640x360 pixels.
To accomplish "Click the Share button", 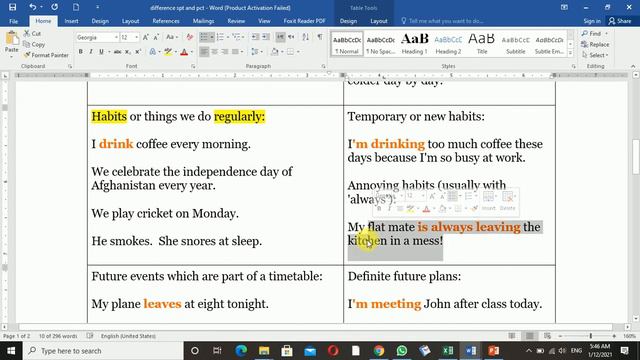I will tap(620, 21).
